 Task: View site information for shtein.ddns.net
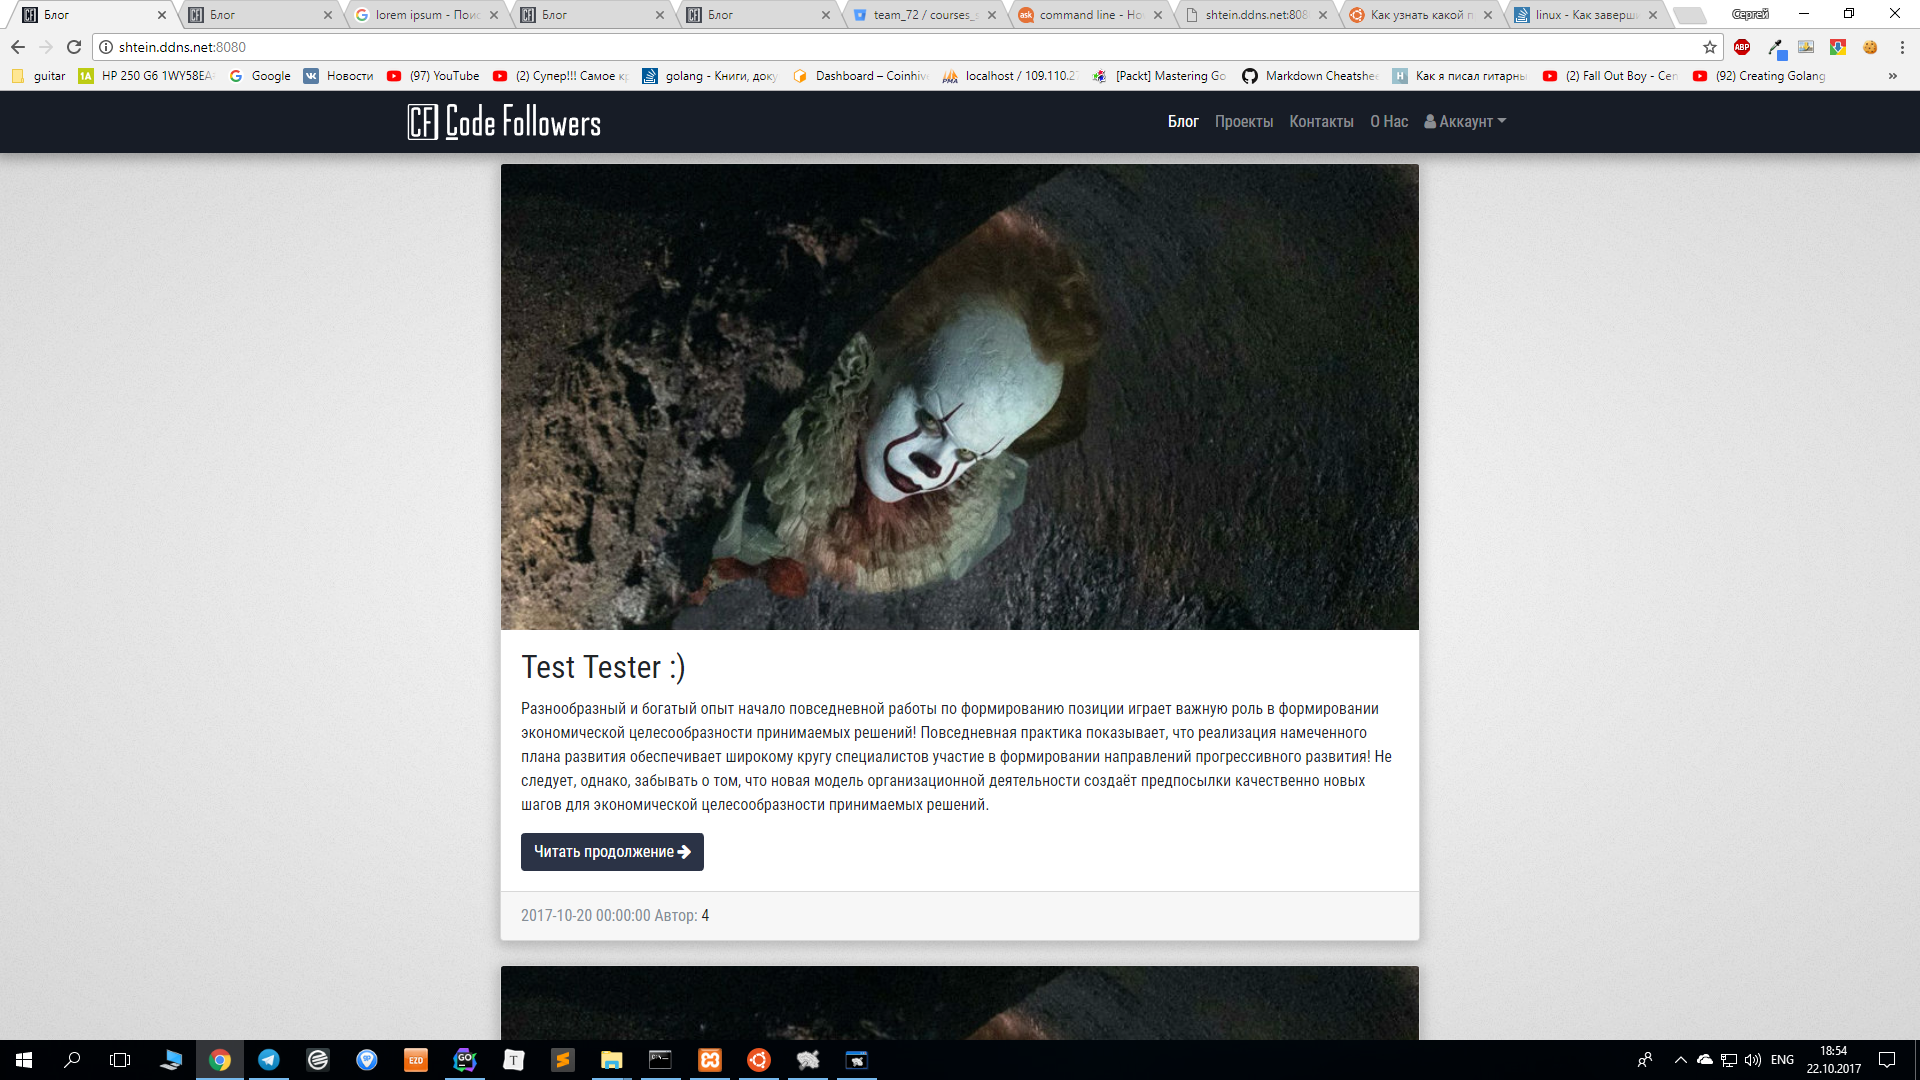click(x=106, y=47)
